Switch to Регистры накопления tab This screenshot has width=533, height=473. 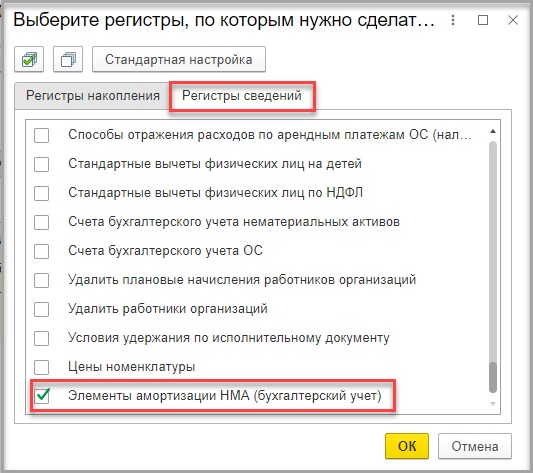point(93,96)
